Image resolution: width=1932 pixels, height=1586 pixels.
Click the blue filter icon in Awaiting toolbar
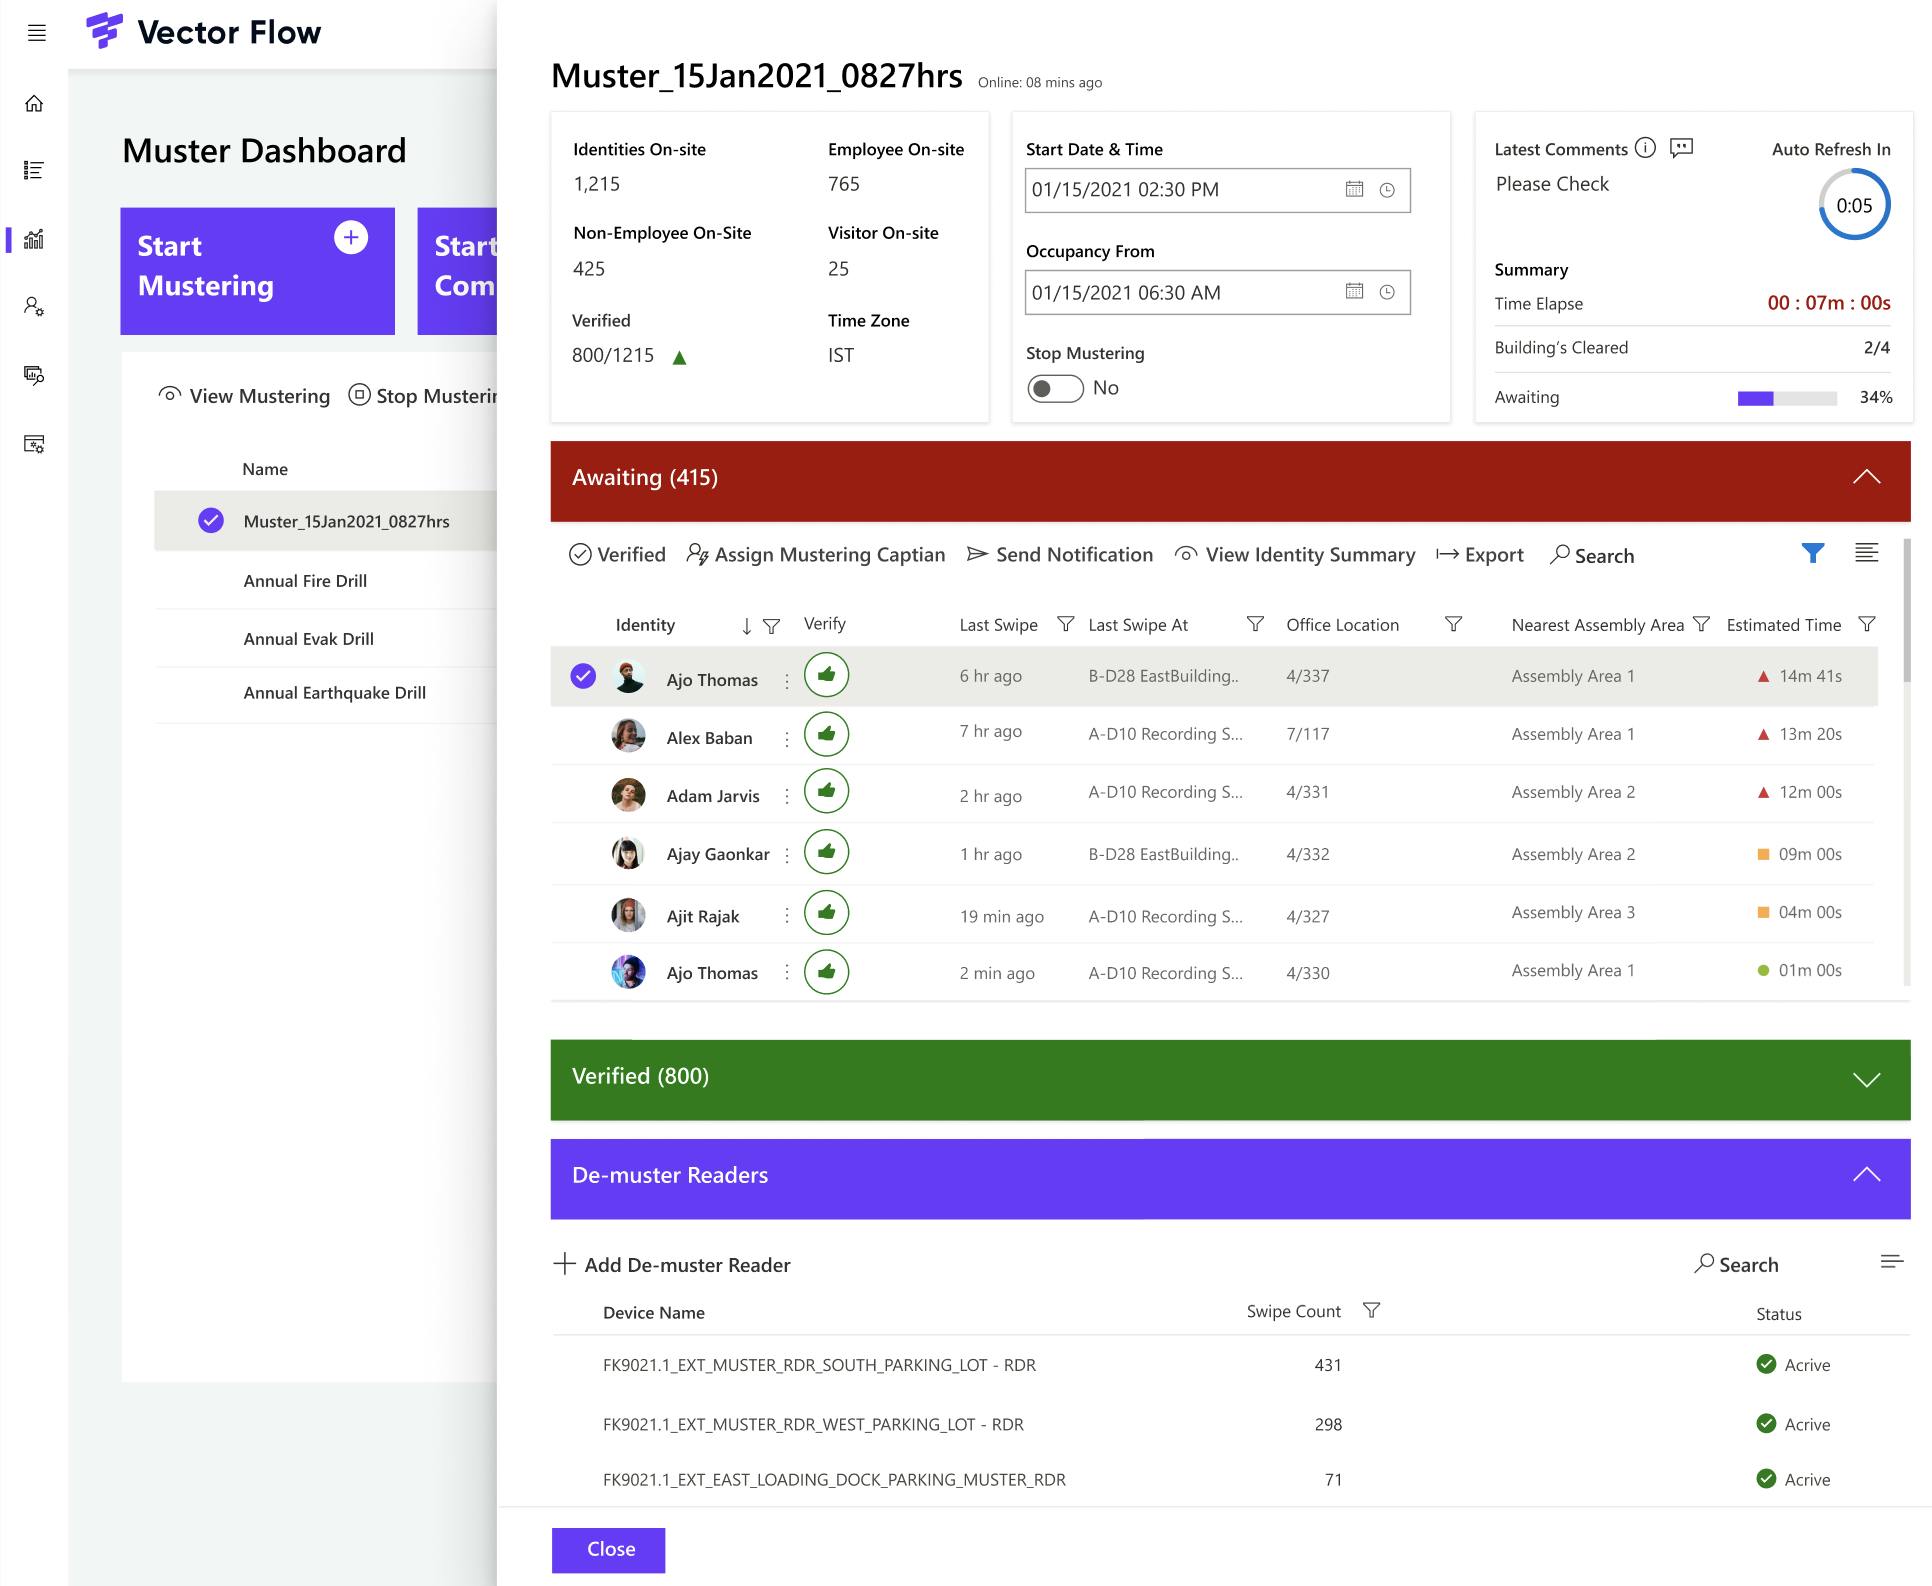1813,553
